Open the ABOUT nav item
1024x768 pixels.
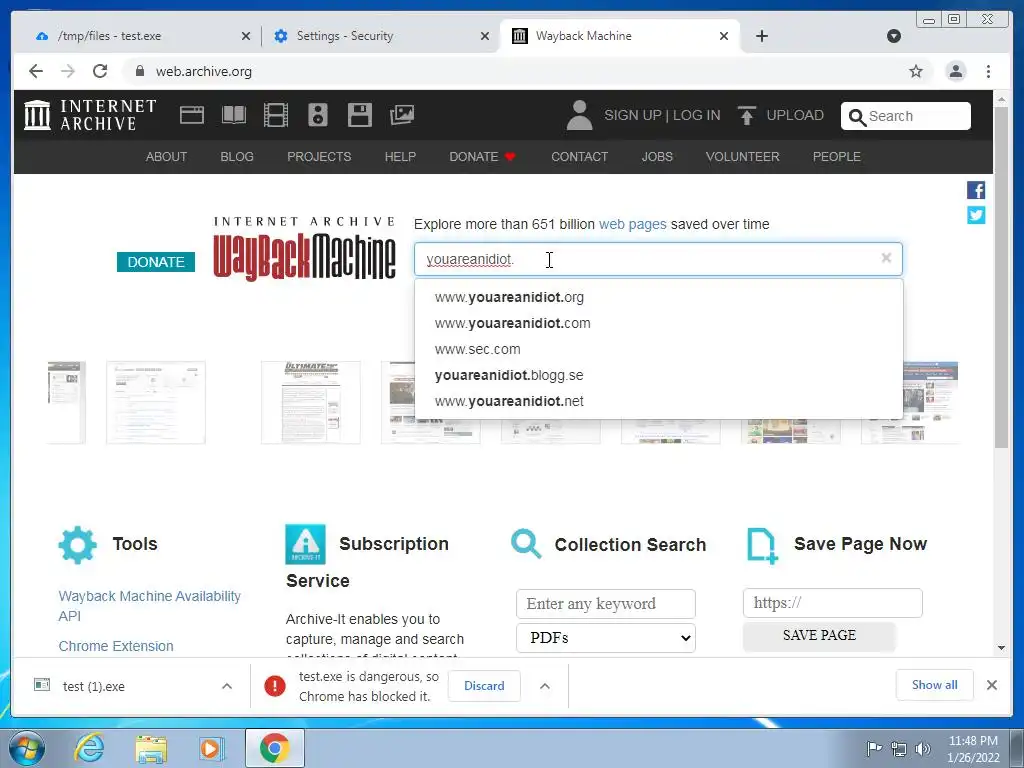(x=167, y=157)
